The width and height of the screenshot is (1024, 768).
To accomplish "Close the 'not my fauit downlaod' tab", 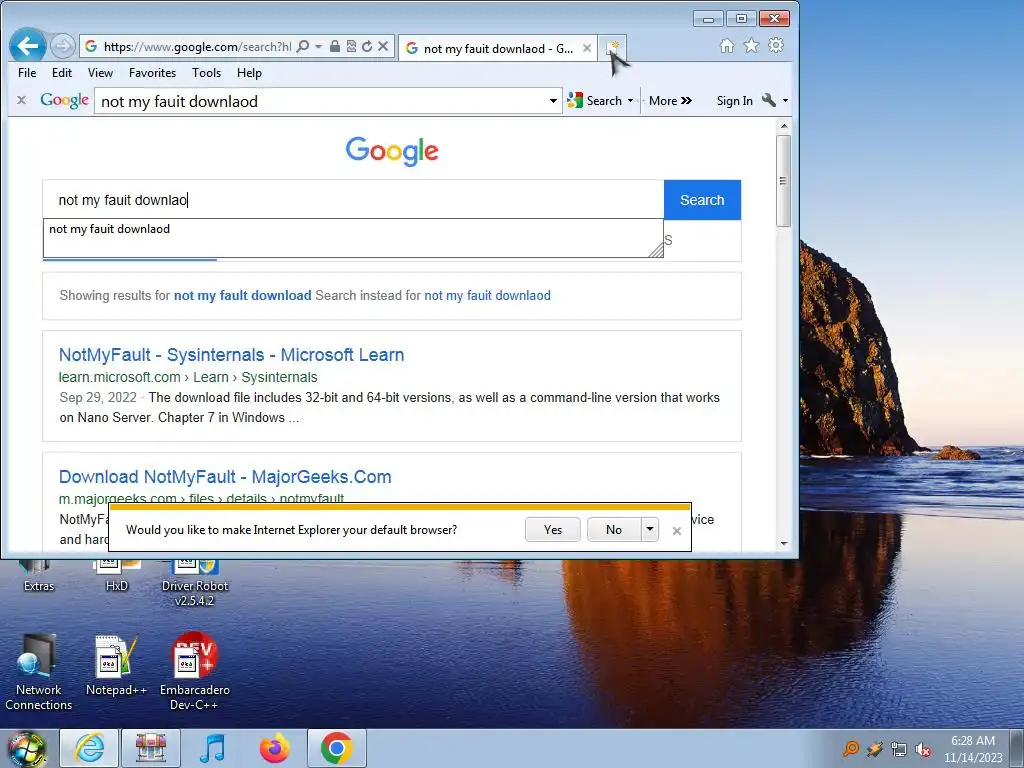I will [x=587, y=48].
